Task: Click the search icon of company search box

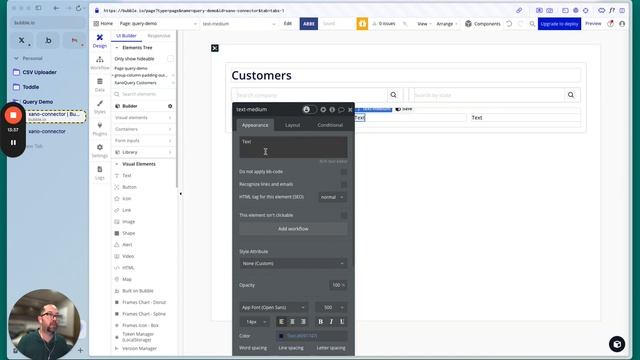Action: pos(393,95)
